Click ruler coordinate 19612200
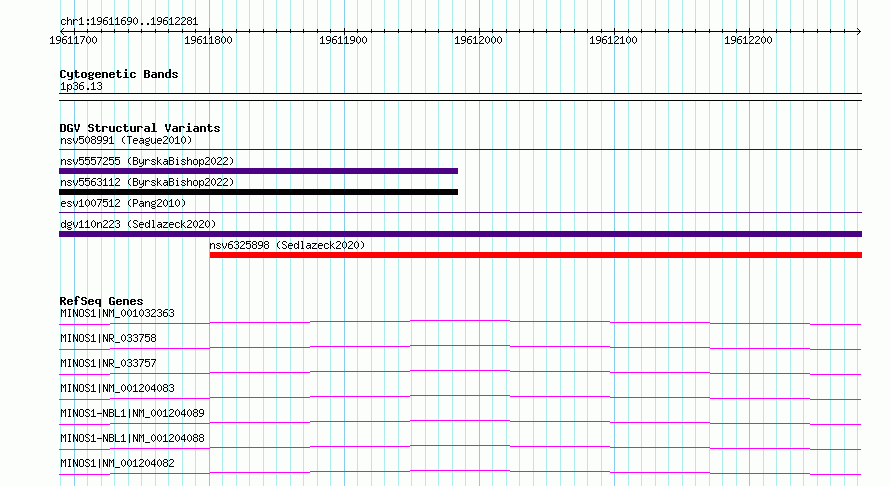The image size is (890, 486). point(748,40)
